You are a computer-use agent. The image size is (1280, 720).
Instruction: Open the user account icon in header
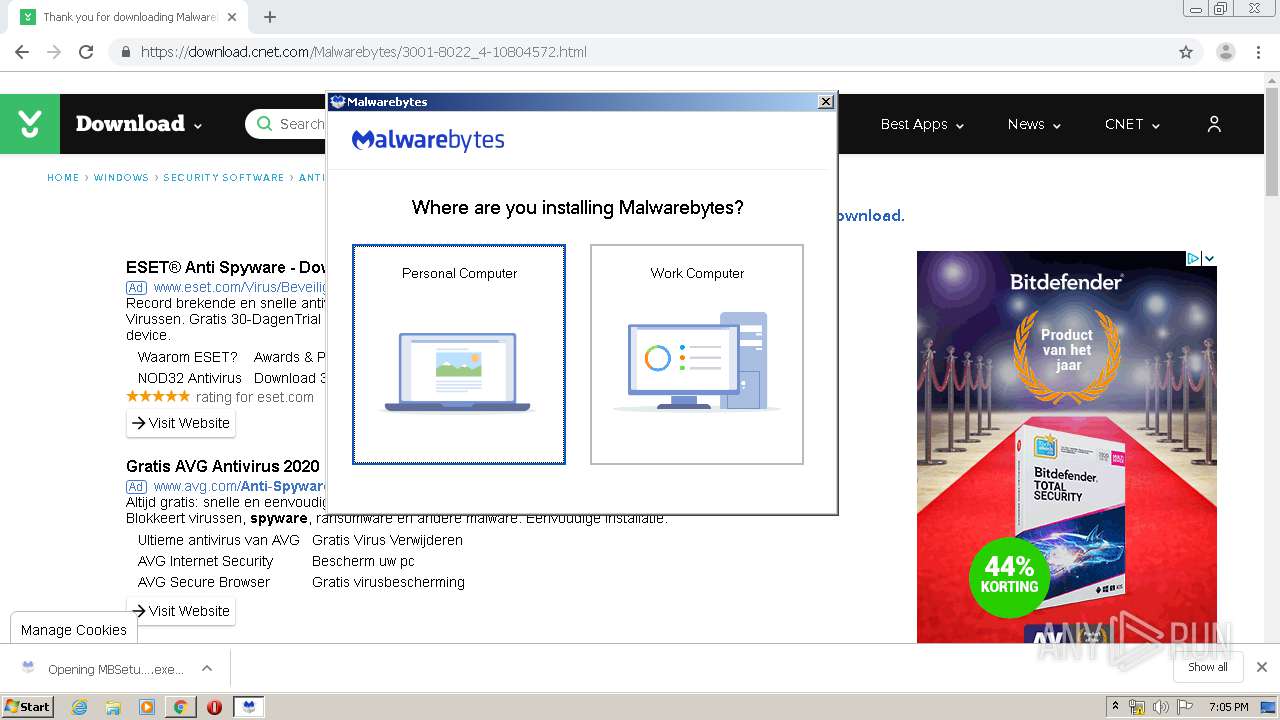pos(1214,124)
